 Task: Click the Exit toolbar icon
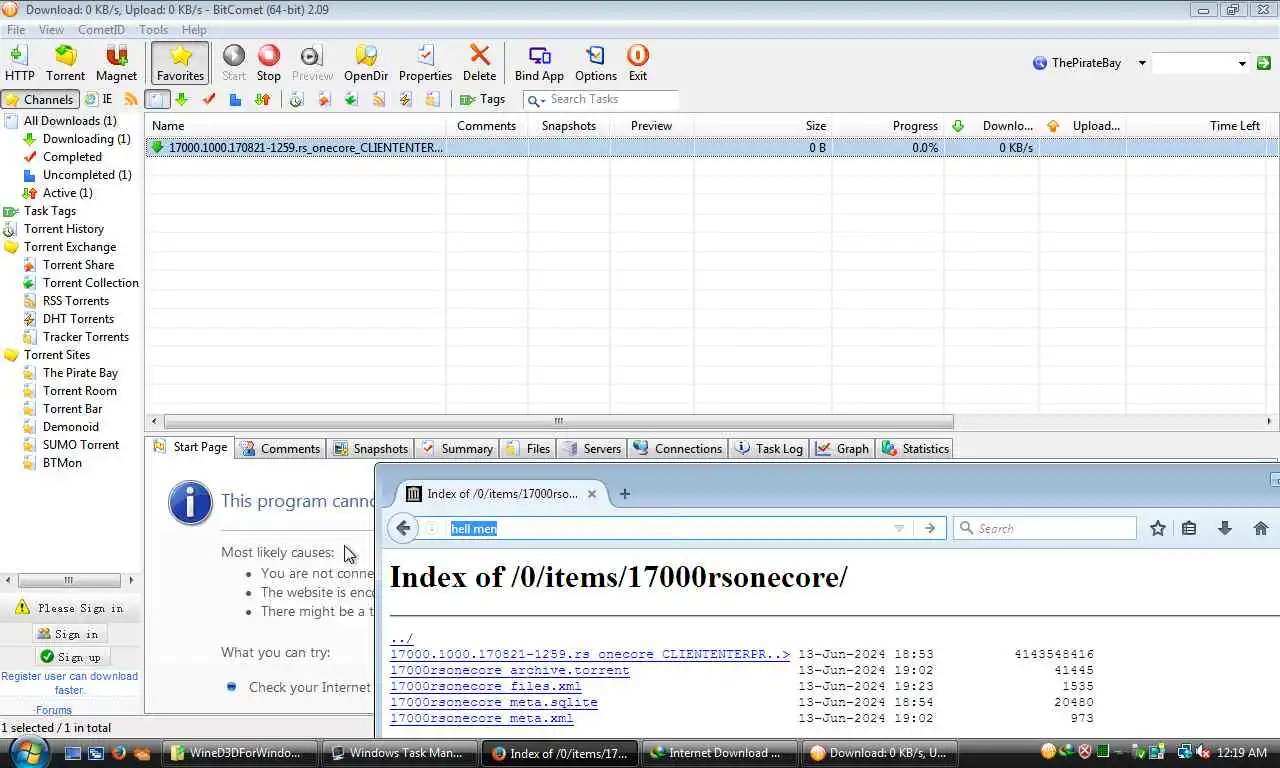(638, 62)
